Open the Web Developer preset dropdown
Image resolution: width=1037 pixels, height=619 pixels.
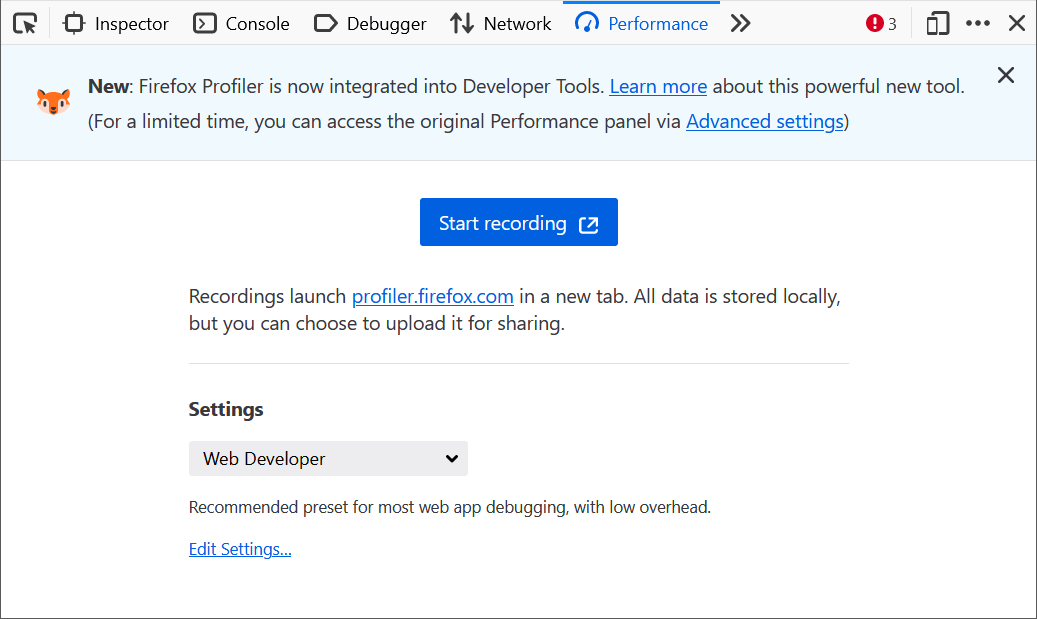(x=328, y=458)
